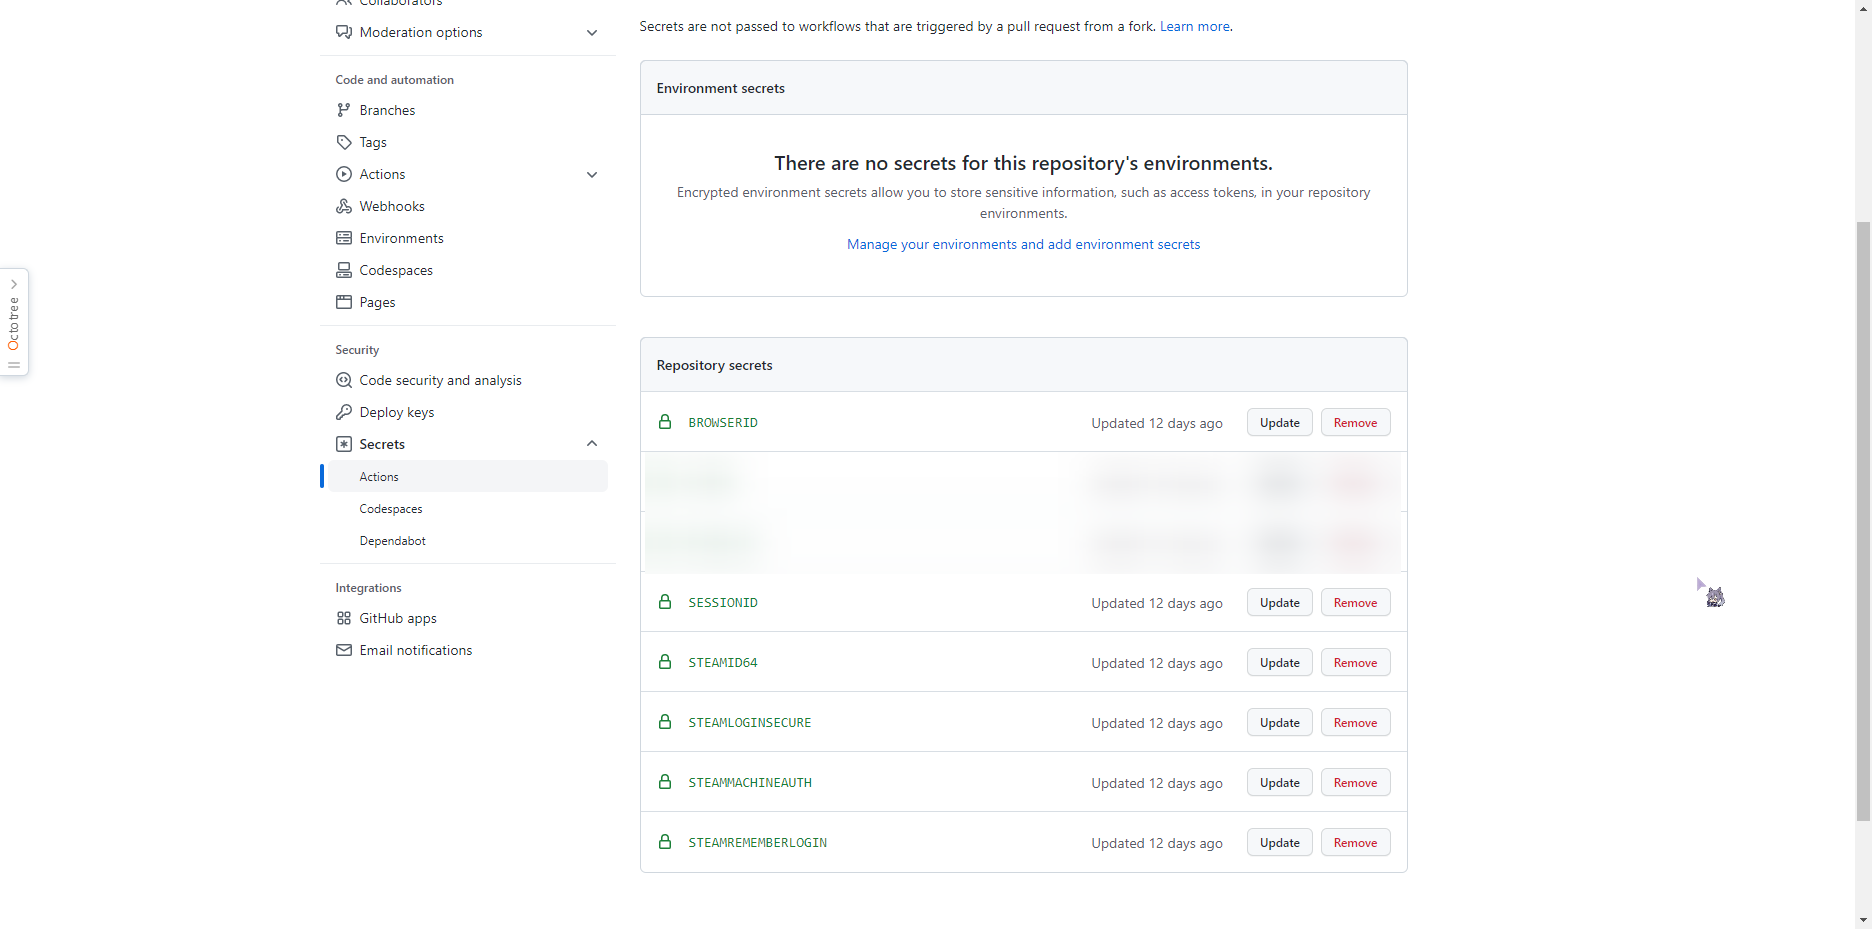Select Dependabot under Secrets
This screenshot has width=1872, height=929.
point(392,541)
